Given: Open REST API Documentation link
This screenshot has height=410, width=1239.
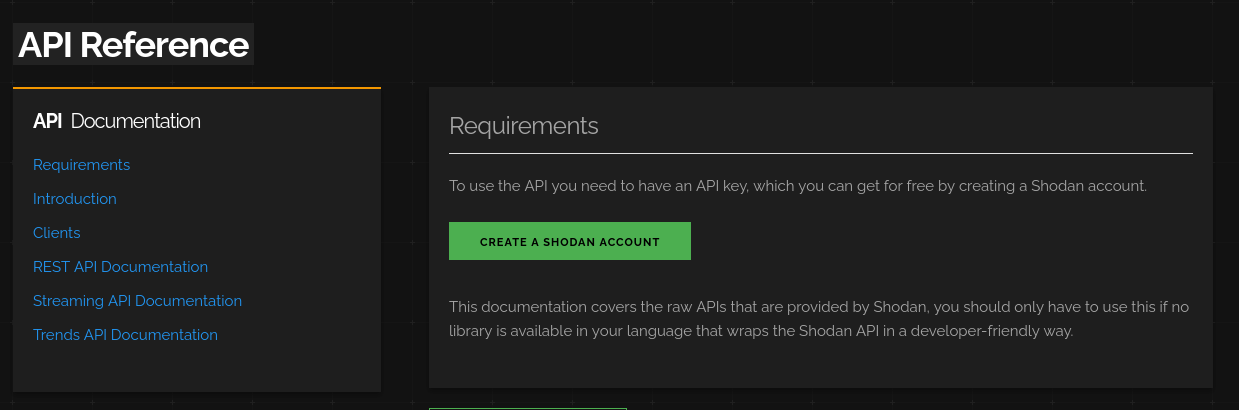Looking at the screenshot, I should pos(120,267).
